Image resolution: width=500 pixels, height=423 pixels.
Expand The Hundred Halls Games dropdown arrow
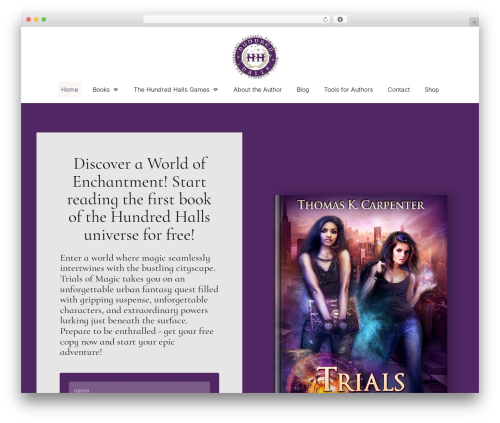(215, 90)
